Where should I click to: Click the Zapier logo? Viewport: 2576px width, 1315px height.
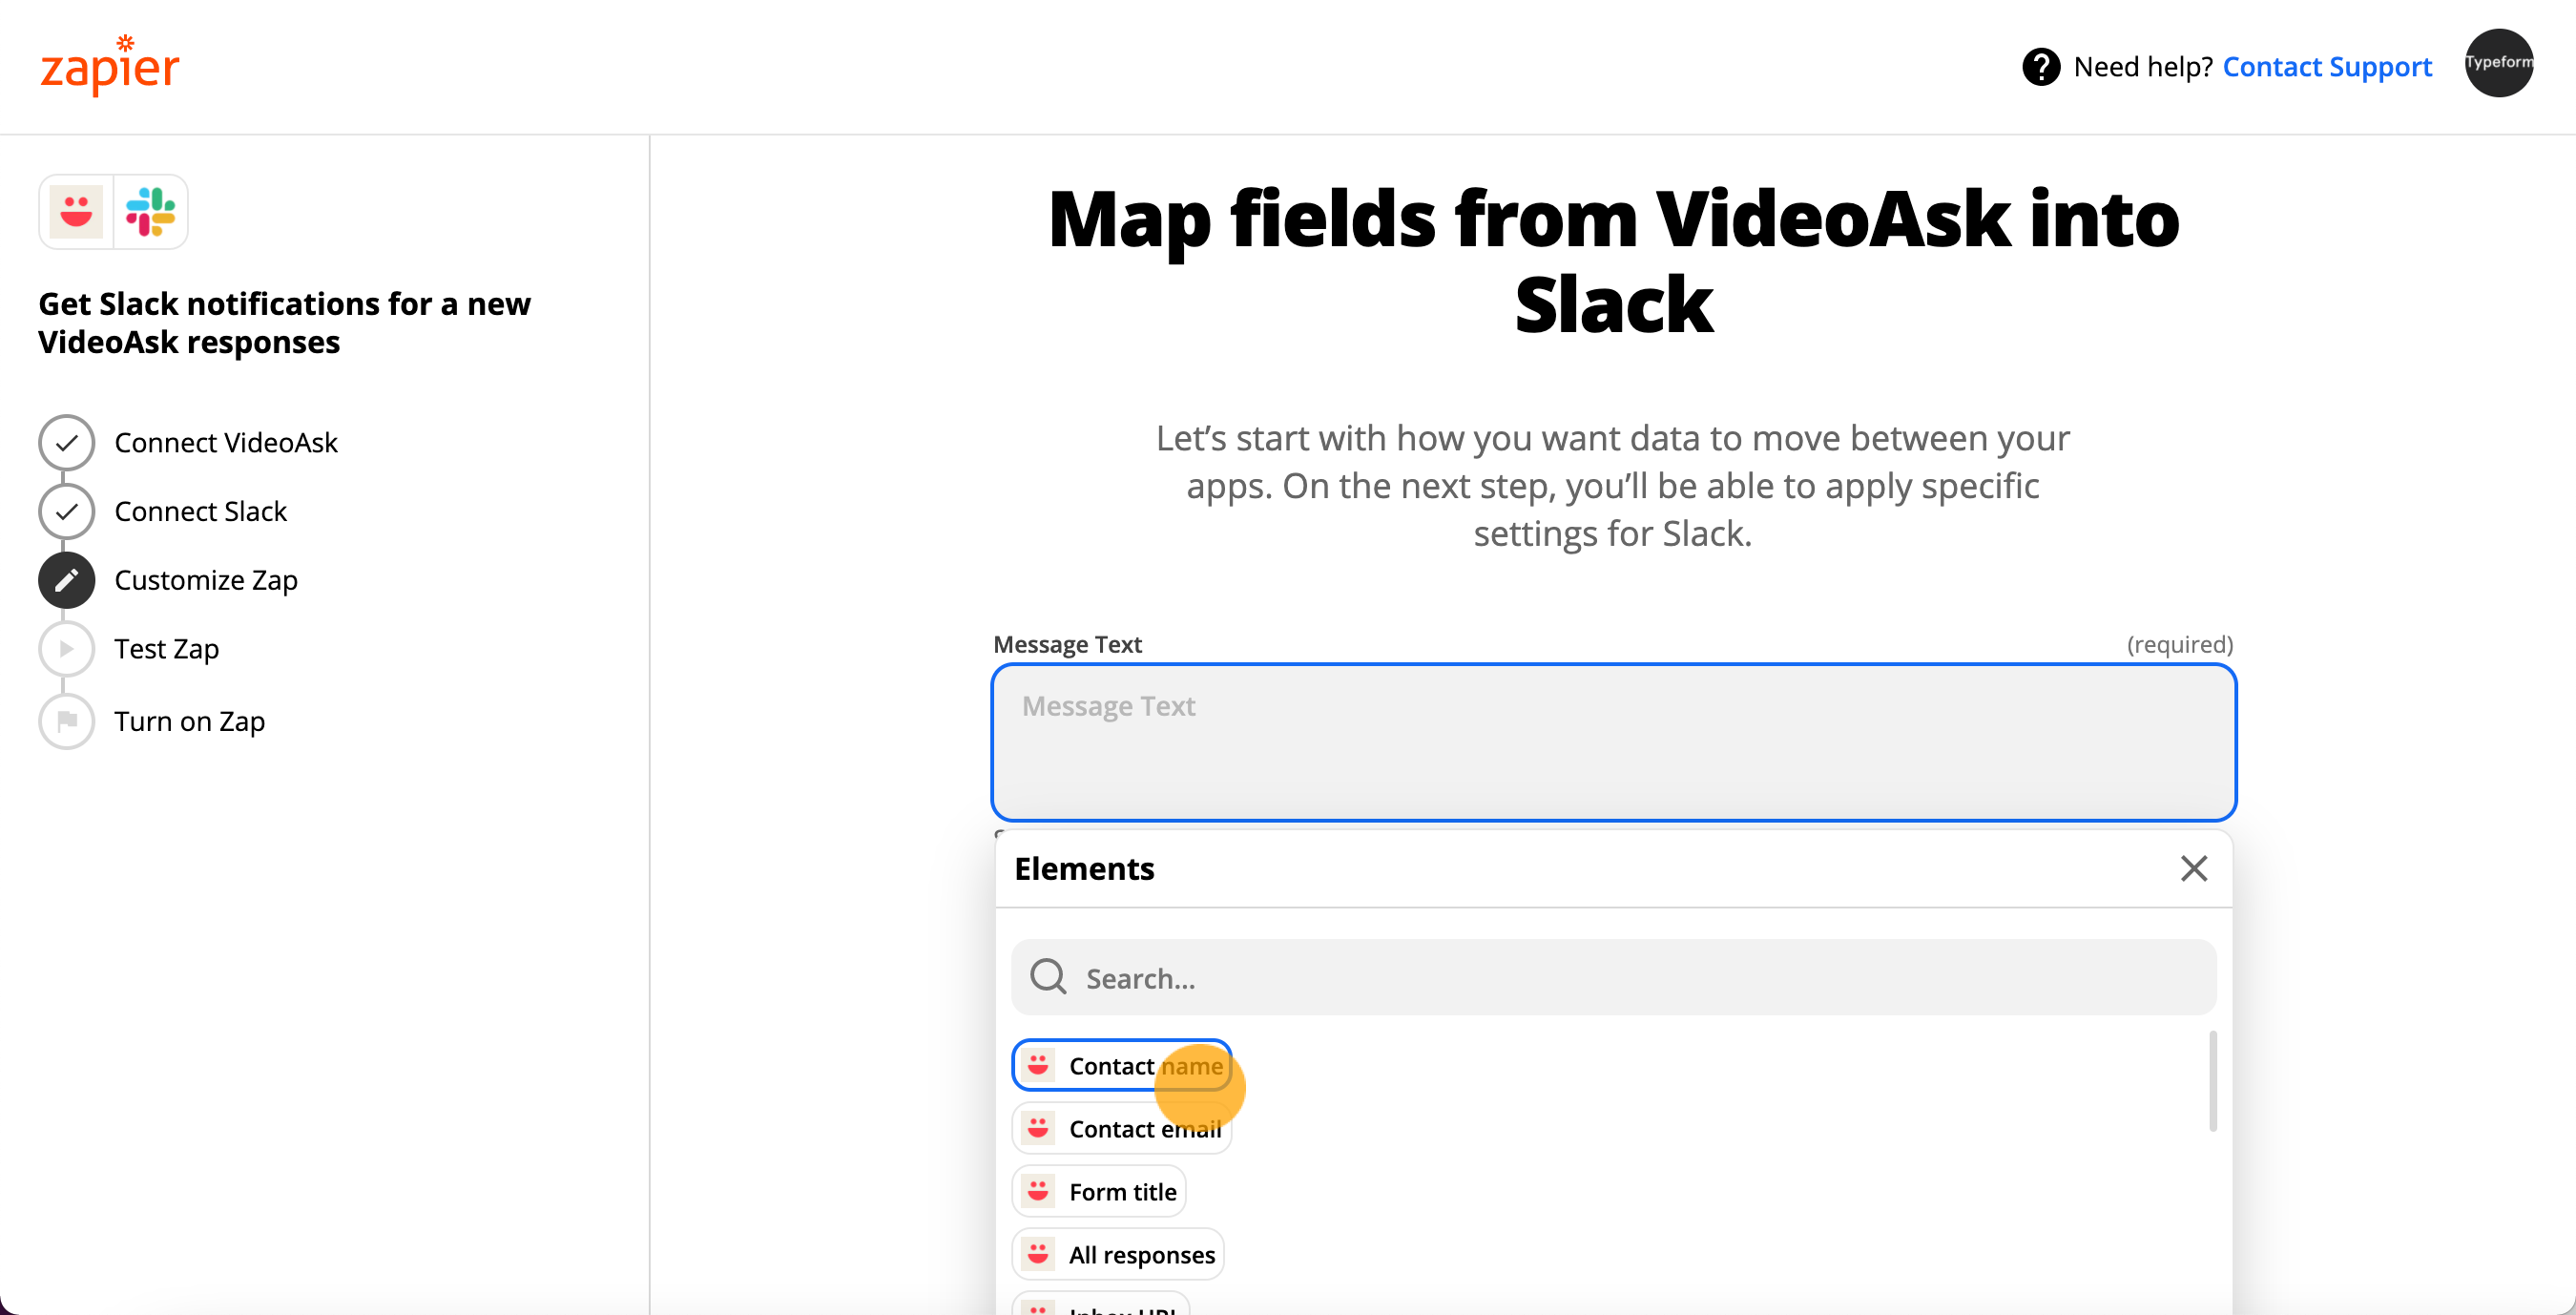(x=110, y=65)
